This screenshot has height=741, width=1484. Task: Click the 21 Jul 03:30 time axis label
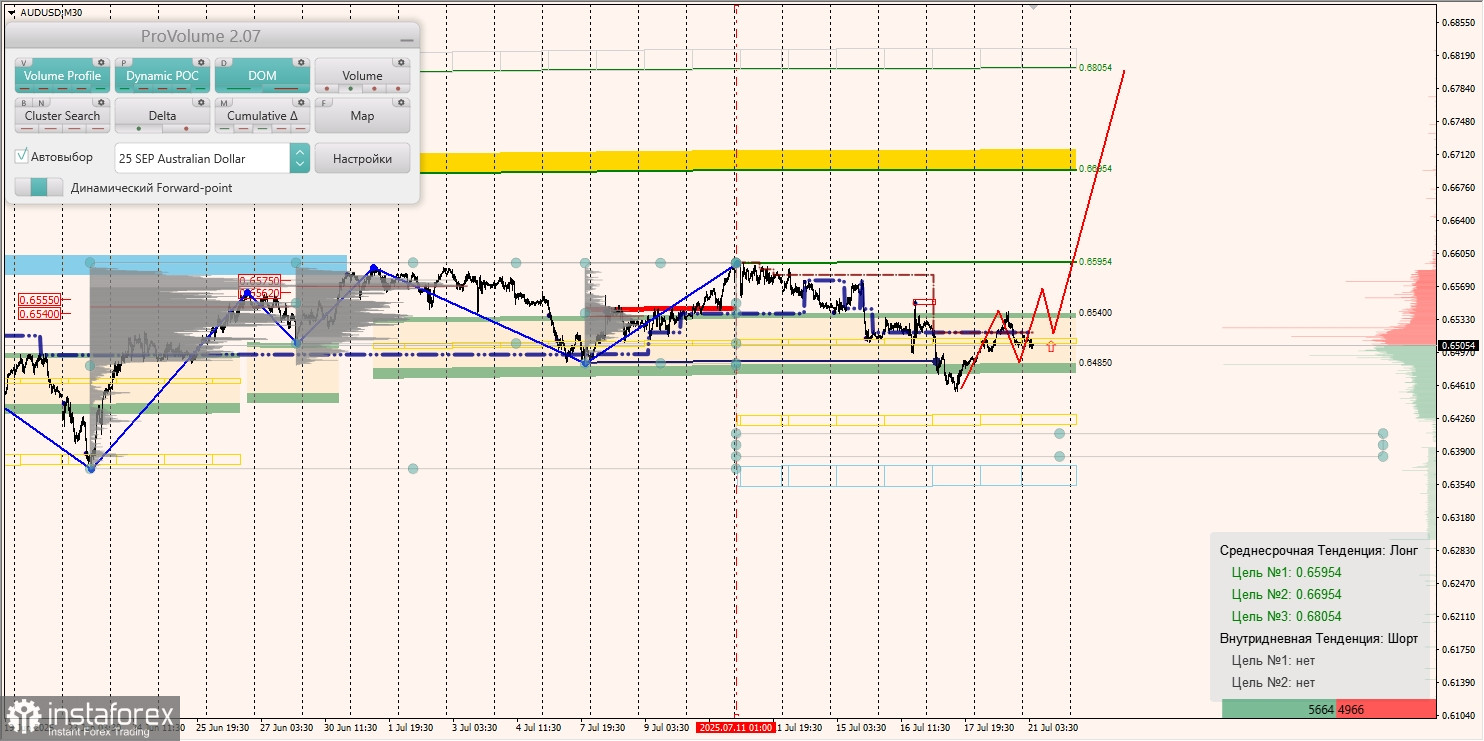click(x=1054, y=727)
